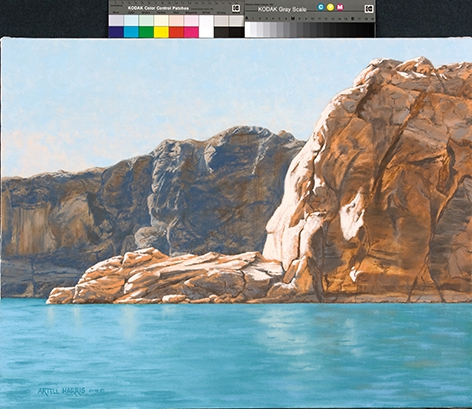Click the red Kodak color patch
The height and width of the screenshot is (409, 472).
176,32
